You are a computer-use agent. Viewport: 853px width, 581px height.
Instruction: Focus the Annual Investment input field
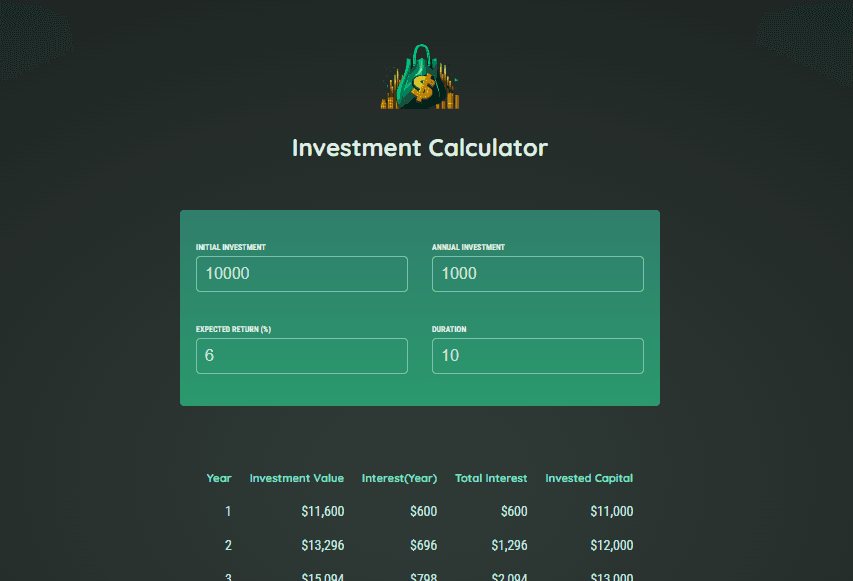[x=537, y=274]
